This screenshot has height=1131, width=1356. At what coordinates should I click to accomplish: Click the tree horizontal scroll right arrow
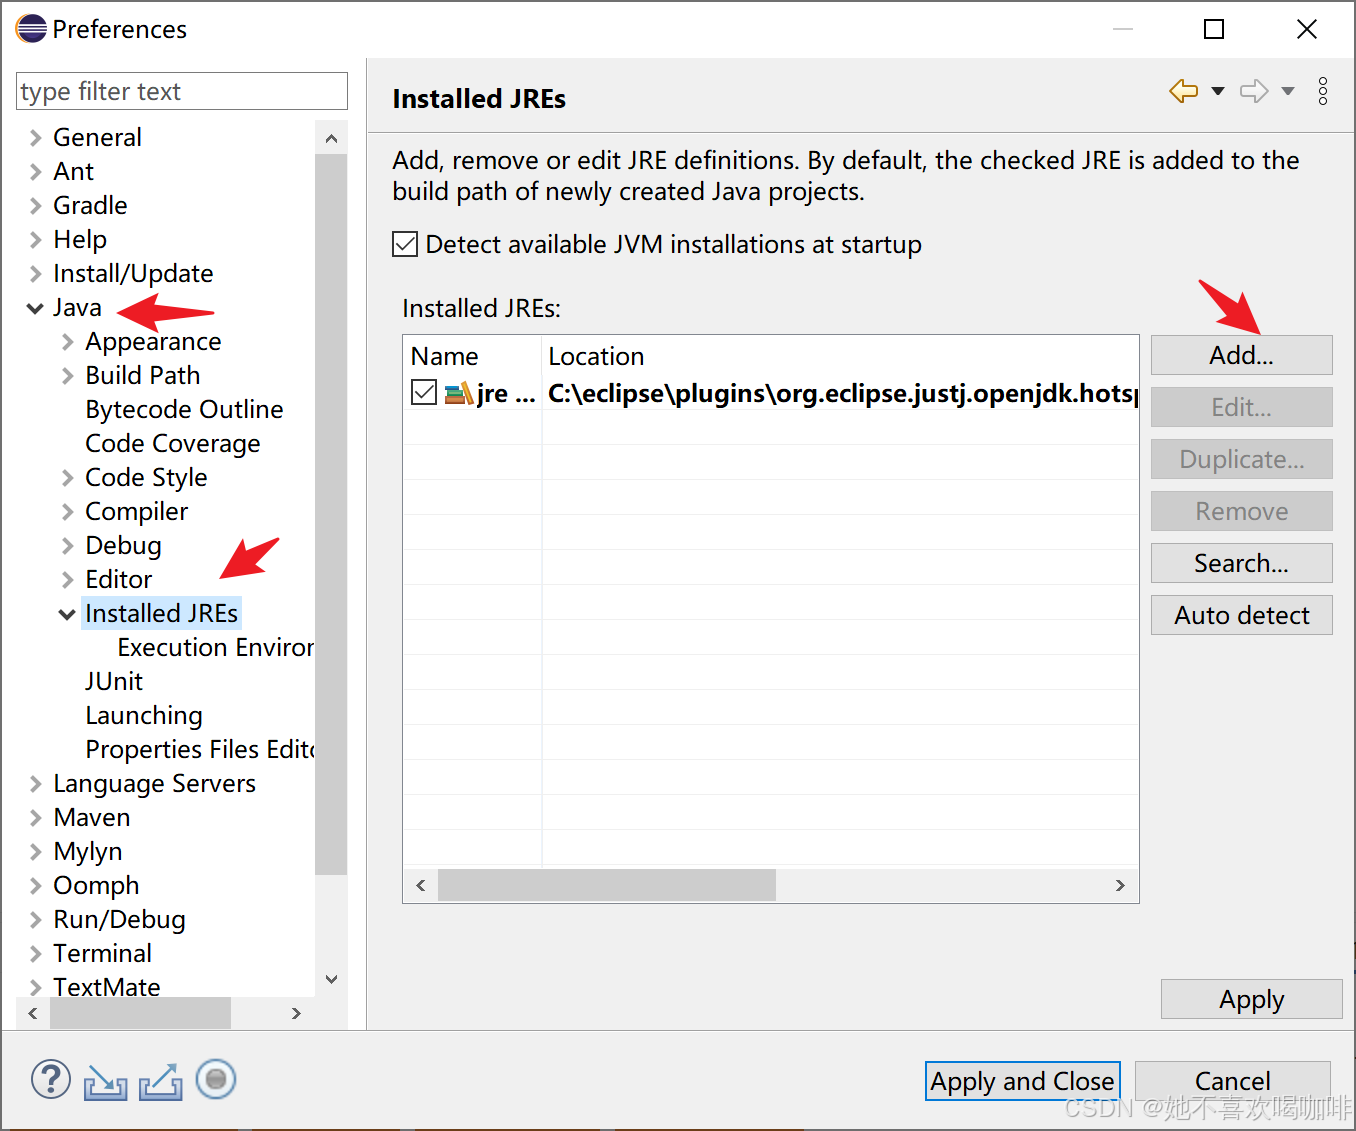pyautogui.click(x=296, y=1013)
